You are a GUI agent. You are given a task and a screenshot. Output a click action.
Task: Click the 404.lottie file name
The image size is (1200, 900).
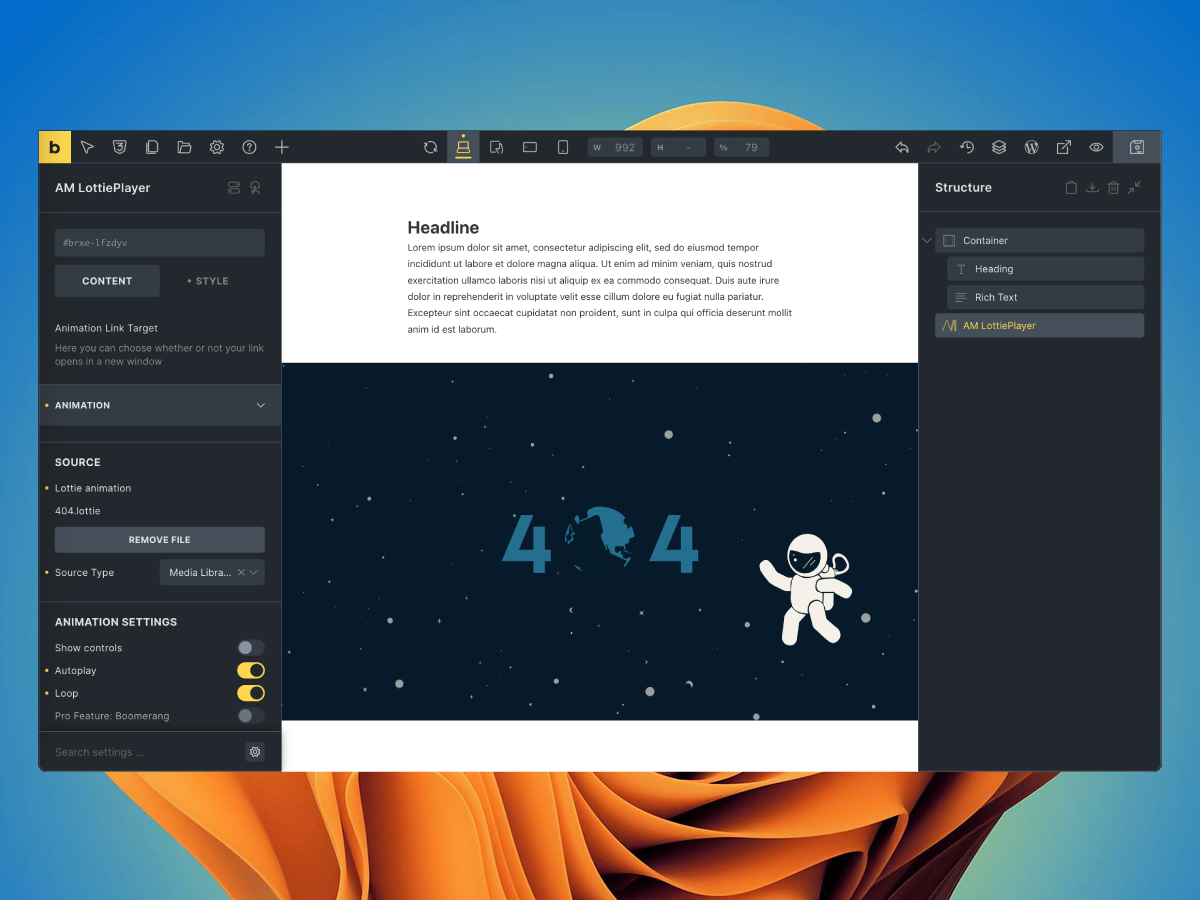78,511
